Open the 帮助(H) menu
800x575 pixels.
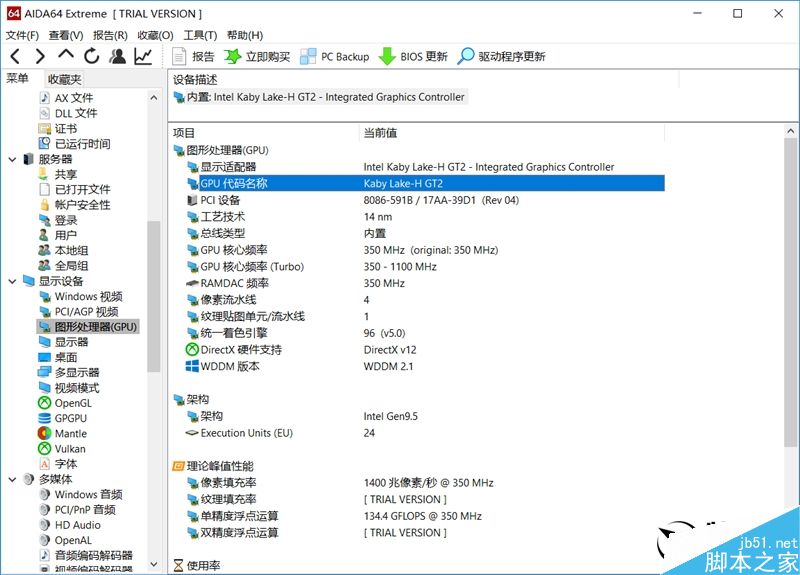point(245,35)
